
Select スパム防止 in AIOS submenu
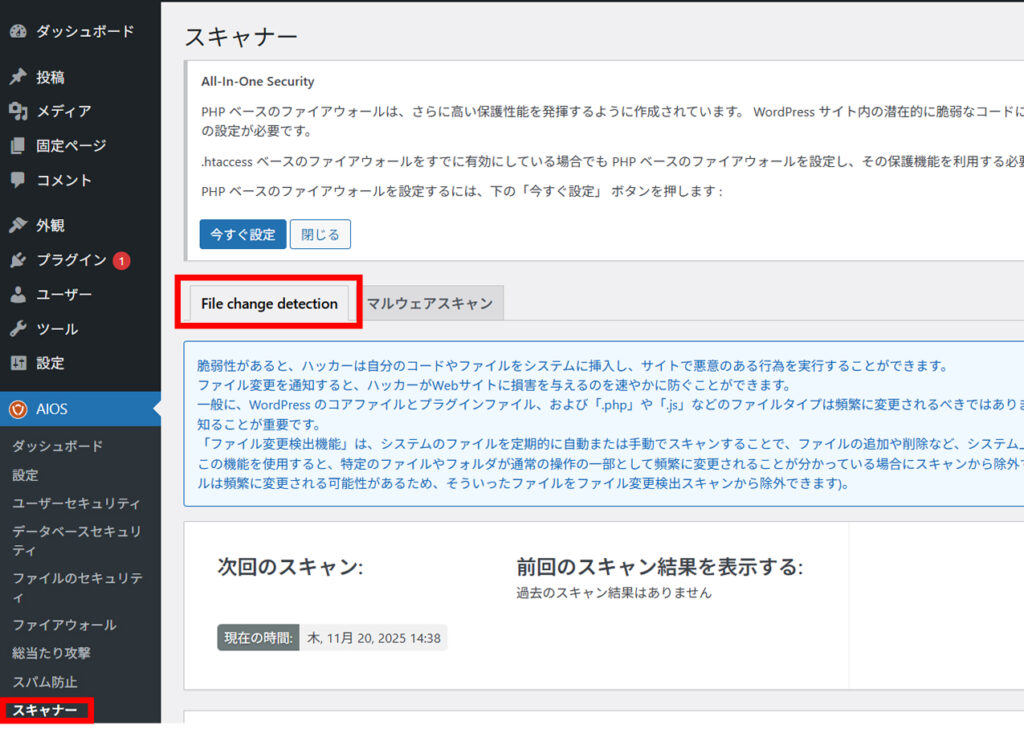(44, 682)
